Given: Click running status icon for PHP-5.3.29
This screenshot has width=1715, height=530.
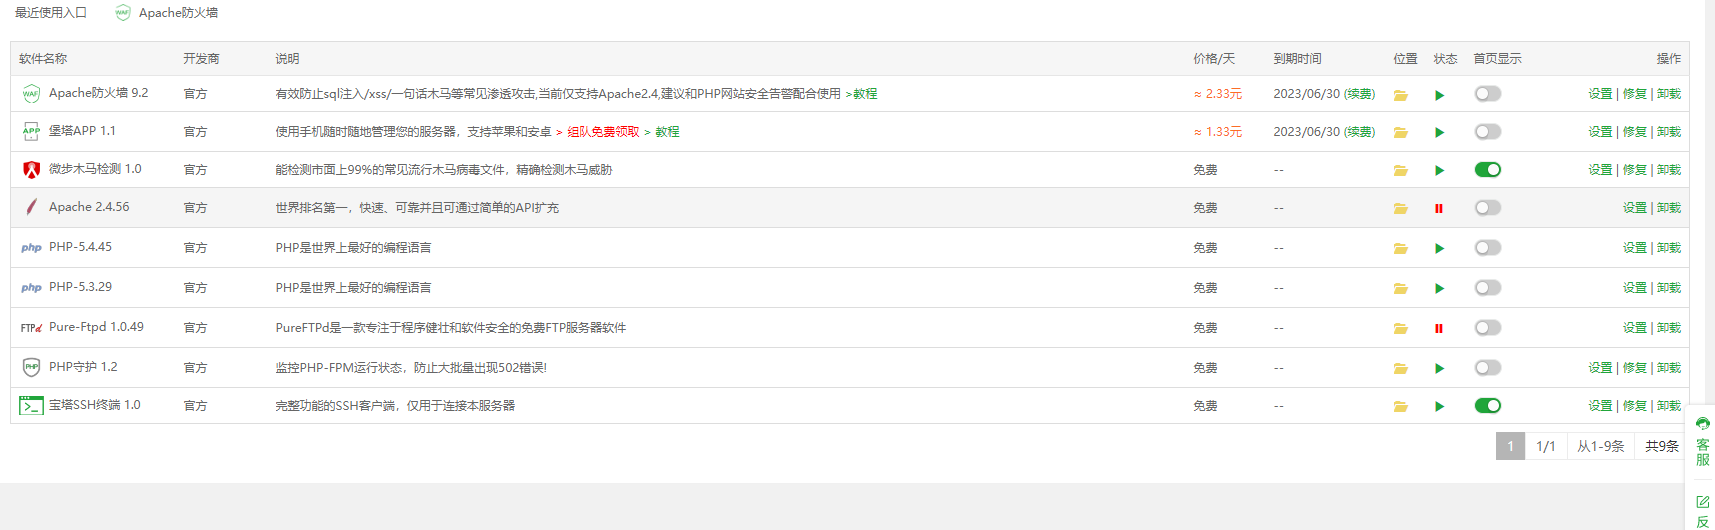Looking at the screenshot, I should click(x=1439, y=288).
